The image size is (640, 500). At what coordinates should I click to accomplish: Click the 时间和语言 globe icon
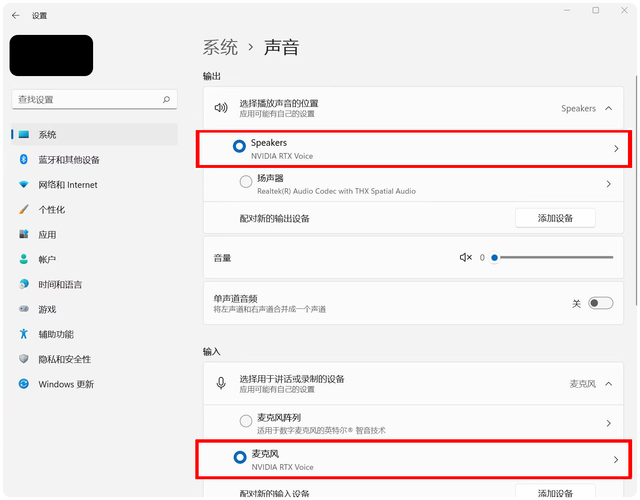(24, 284)
